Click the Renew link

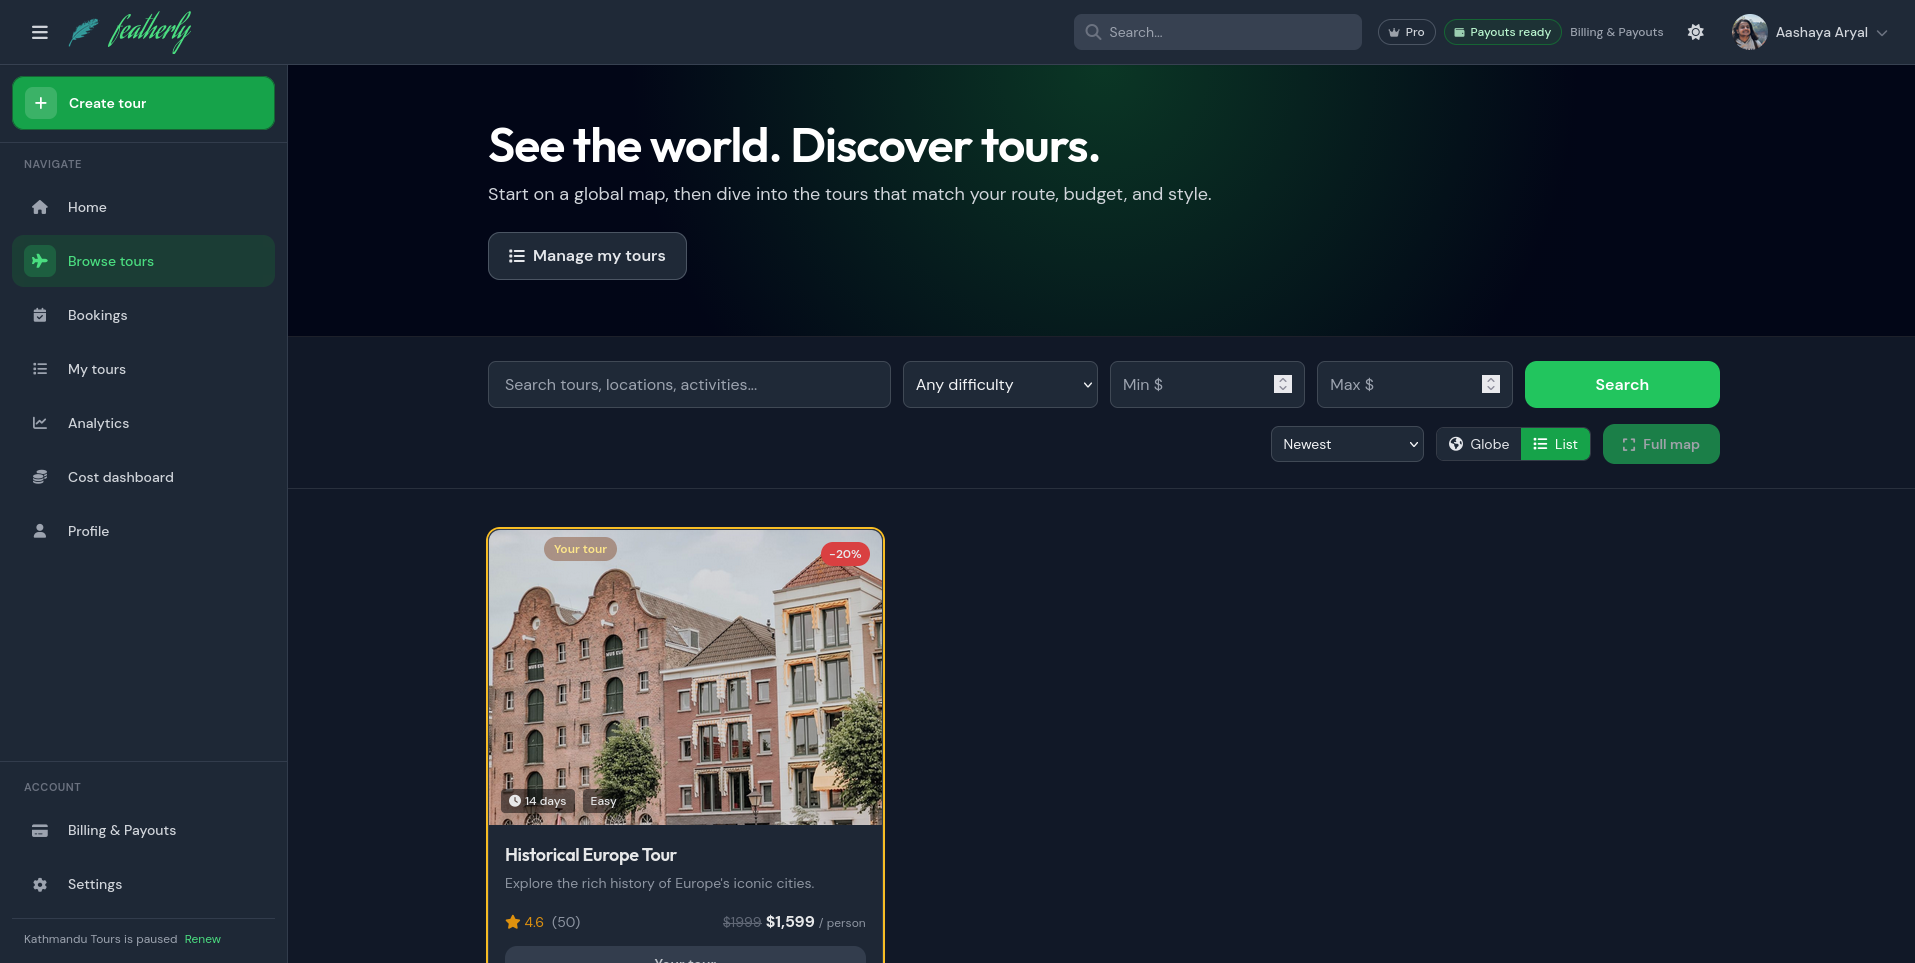(x=203, y=939)
